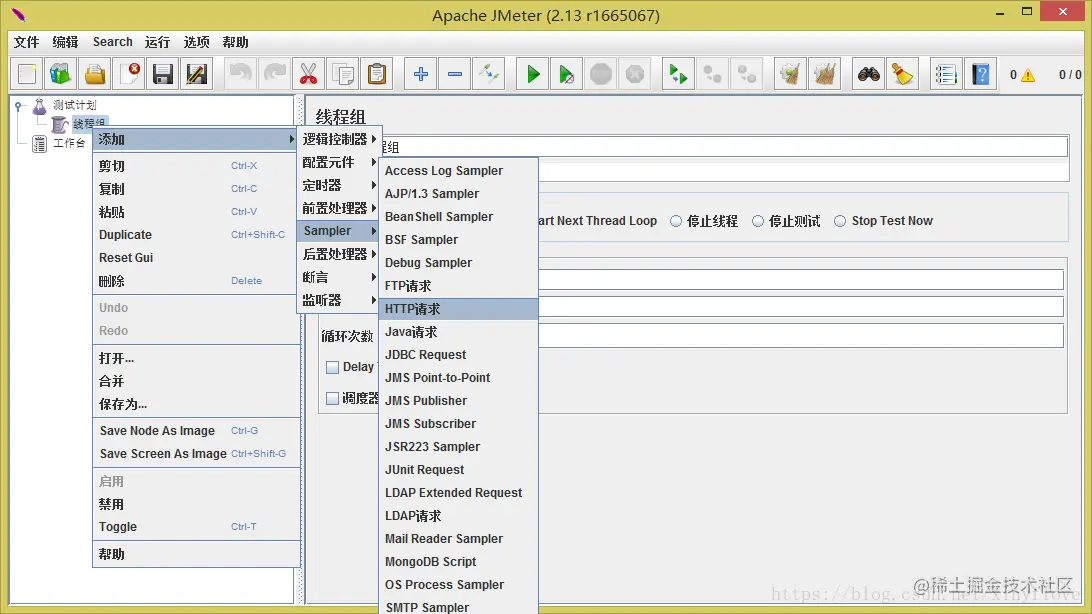Expand the 后置处理器 submenu
The image size is (1092, 614).
[338, 254]
